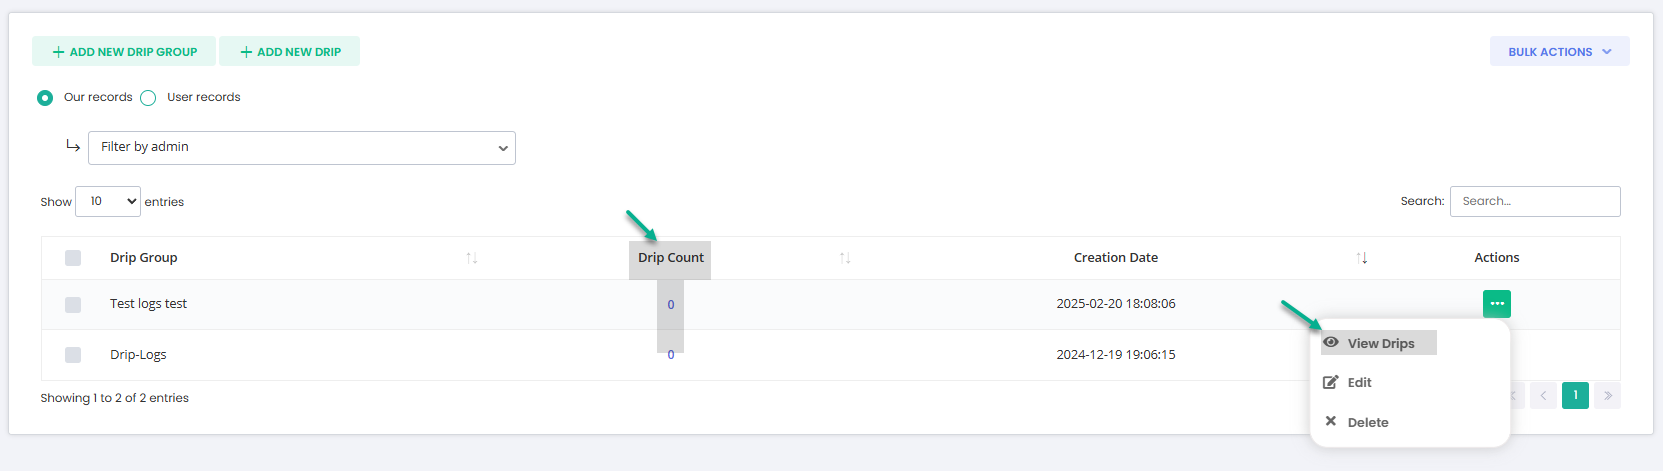
Task: Open the green three-dots actions button
Action: tap(1496, 303)
